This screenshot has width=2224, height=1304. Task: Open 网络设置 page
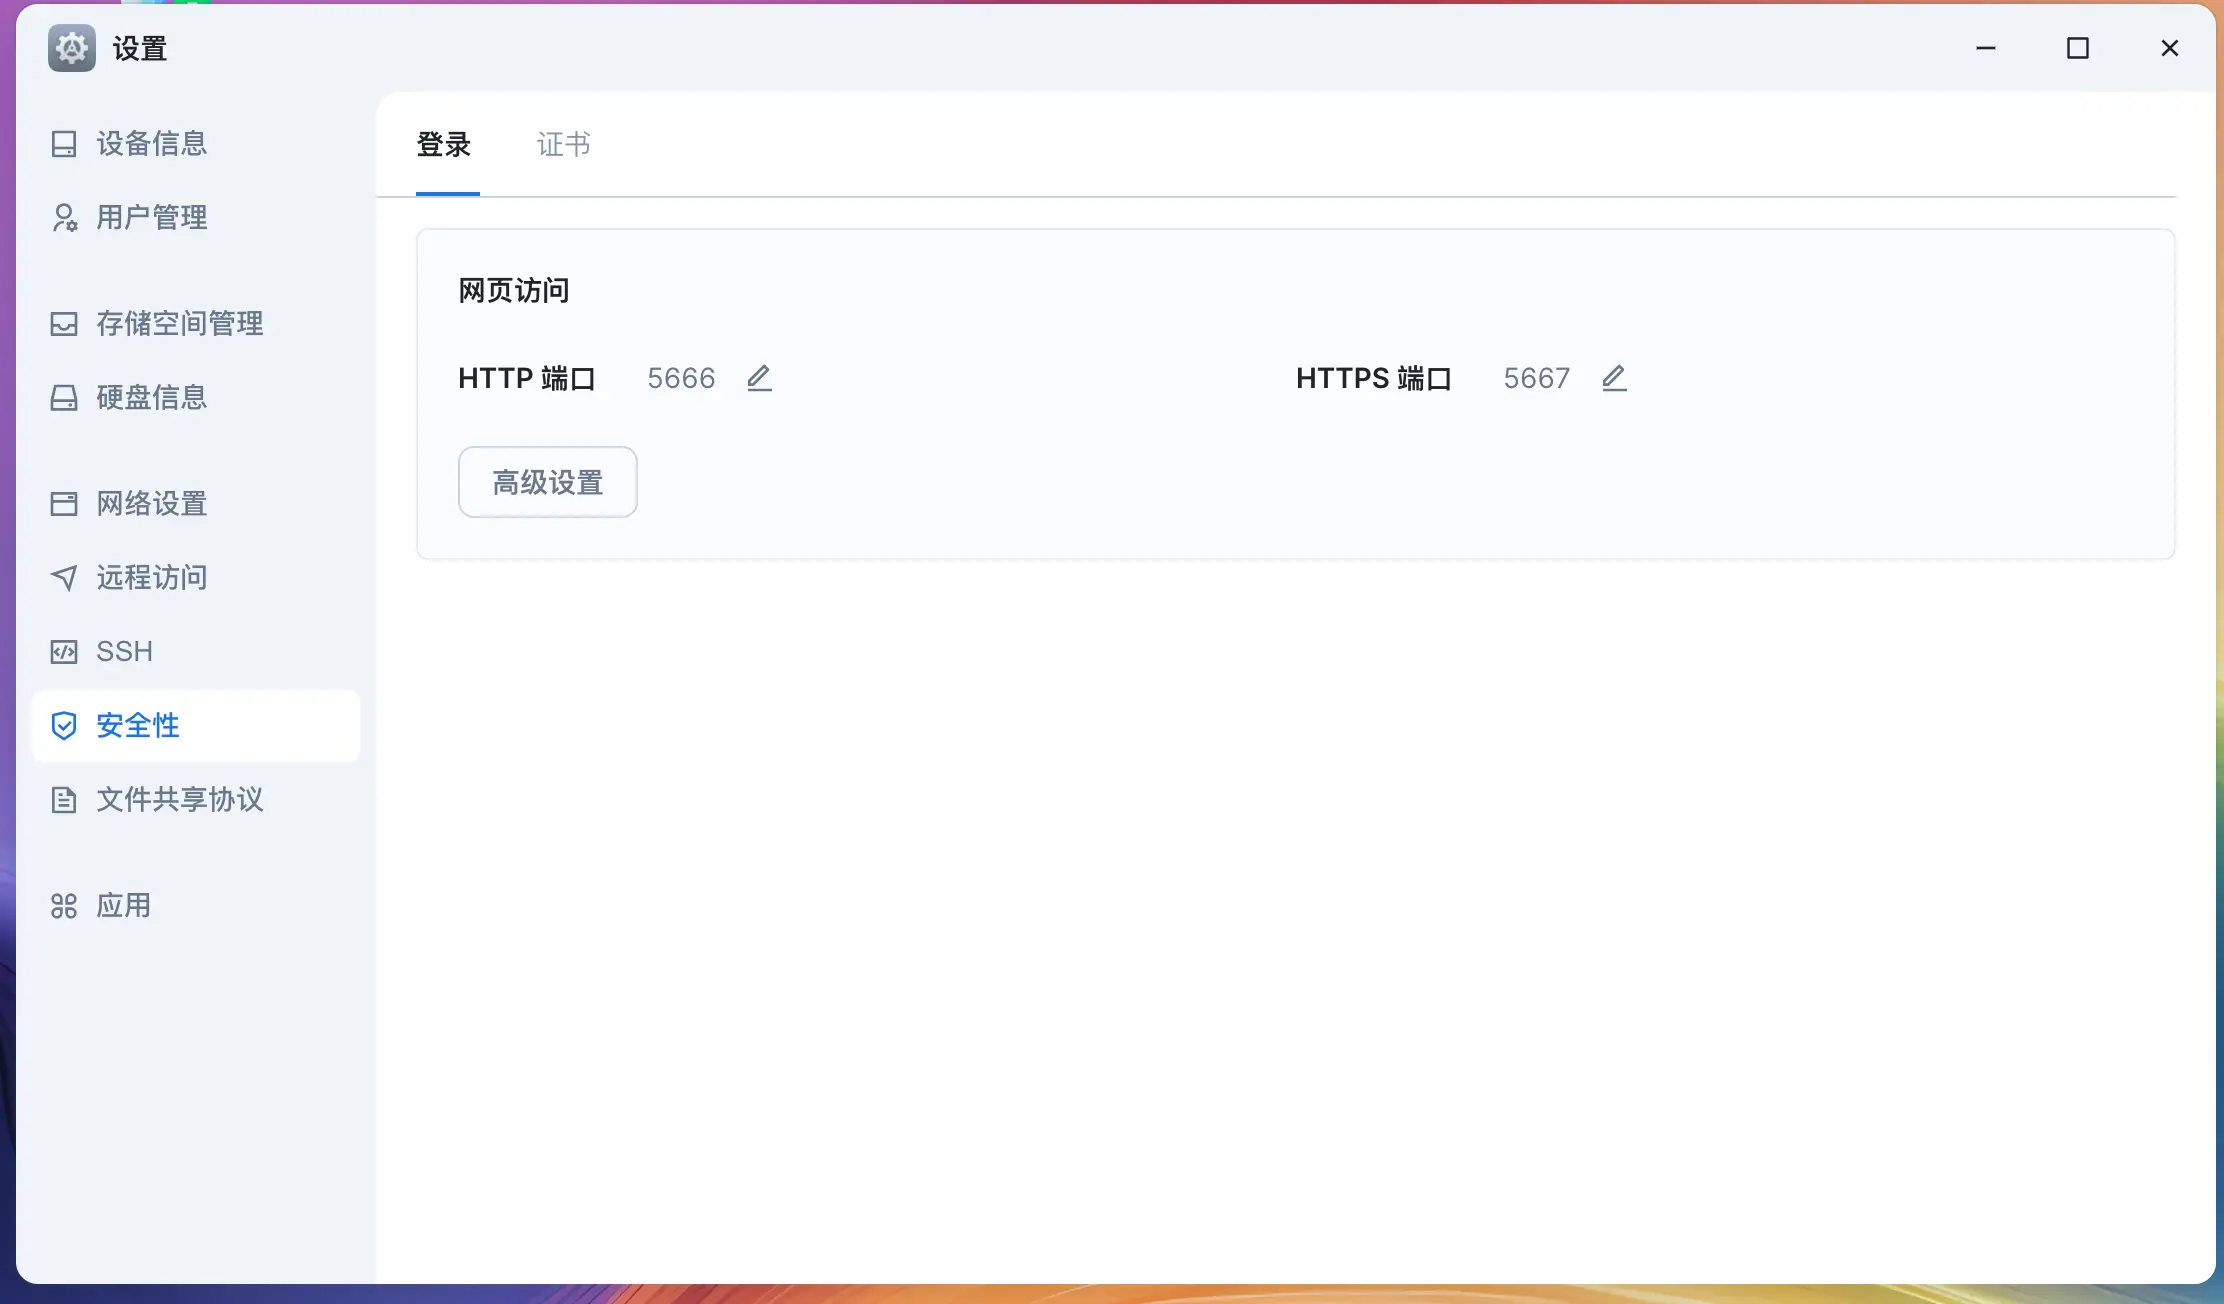(196, 504)
